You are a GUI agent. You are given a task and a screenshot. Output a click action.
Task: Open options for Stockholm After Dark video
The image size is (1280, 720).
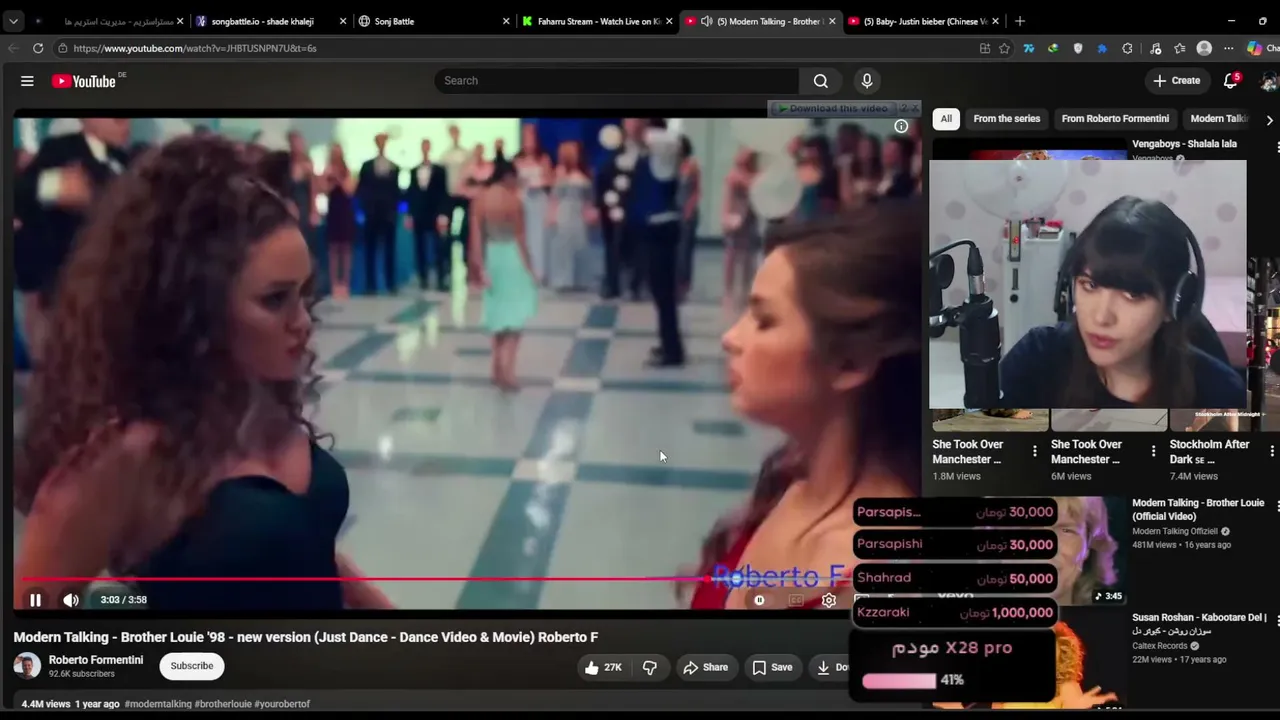point(1272,451)
